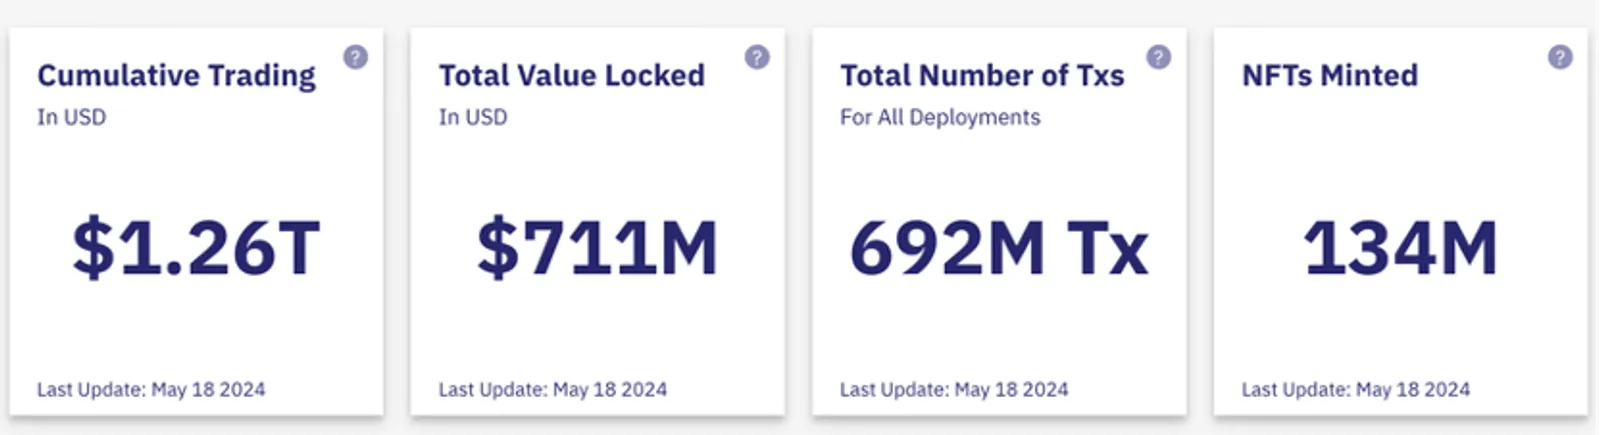Click 'In USD' under Cumulative Trading

[71, 117]
